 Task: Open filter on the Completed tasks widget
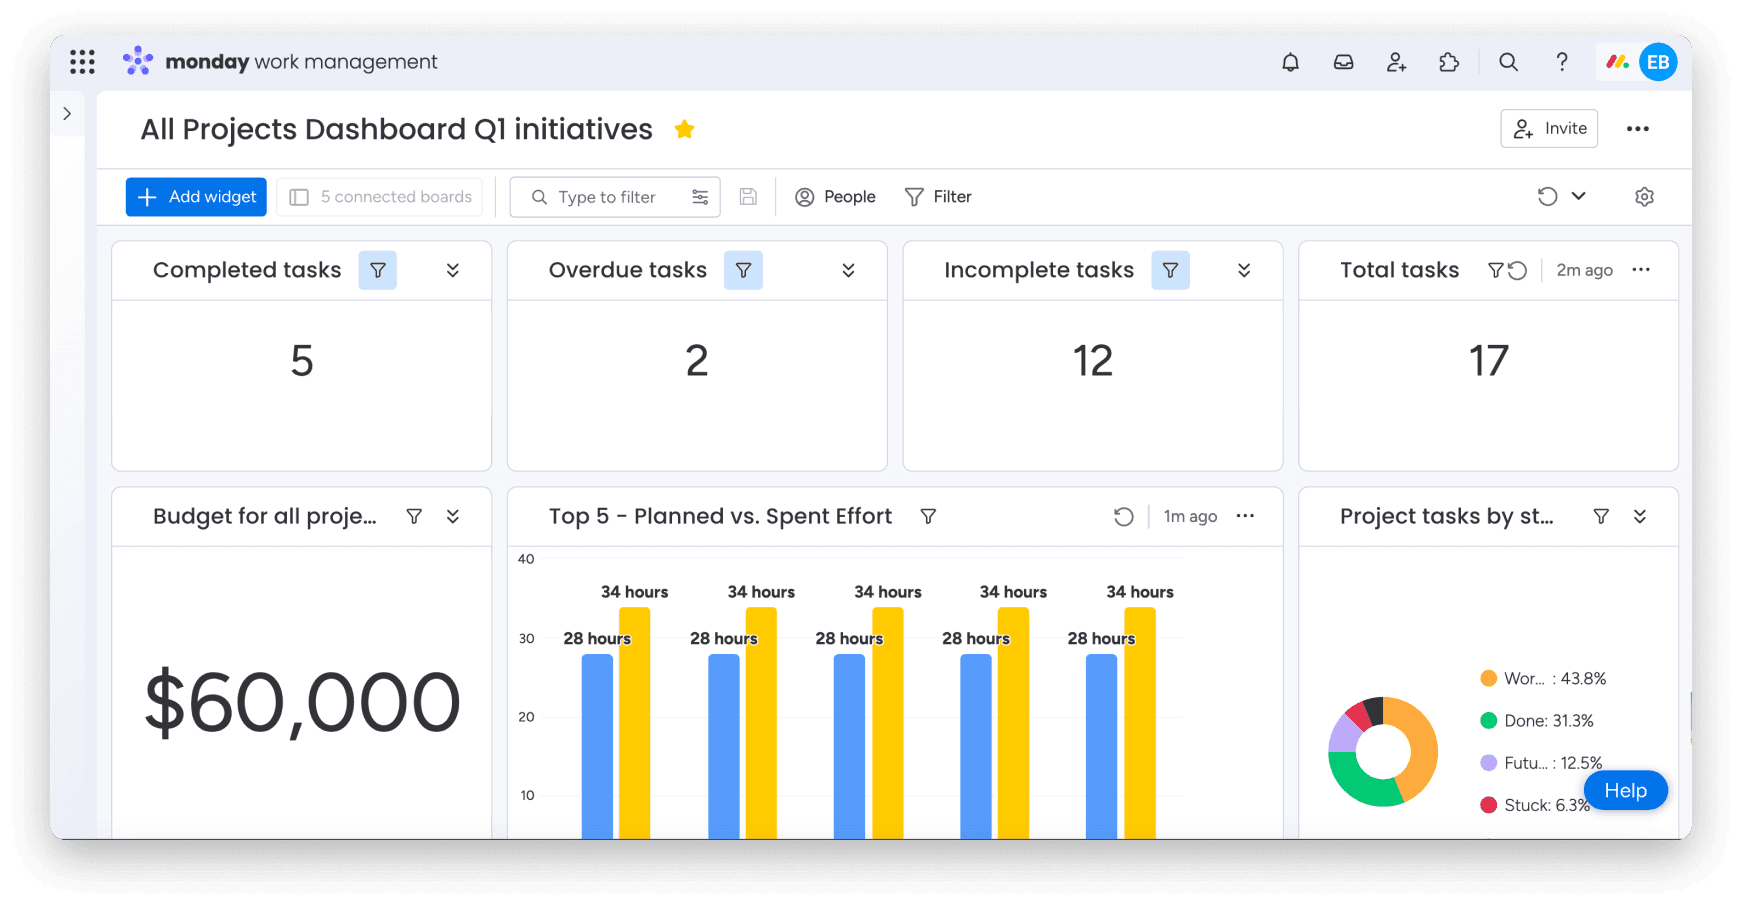pyautogui.click(x=378, y=269)
